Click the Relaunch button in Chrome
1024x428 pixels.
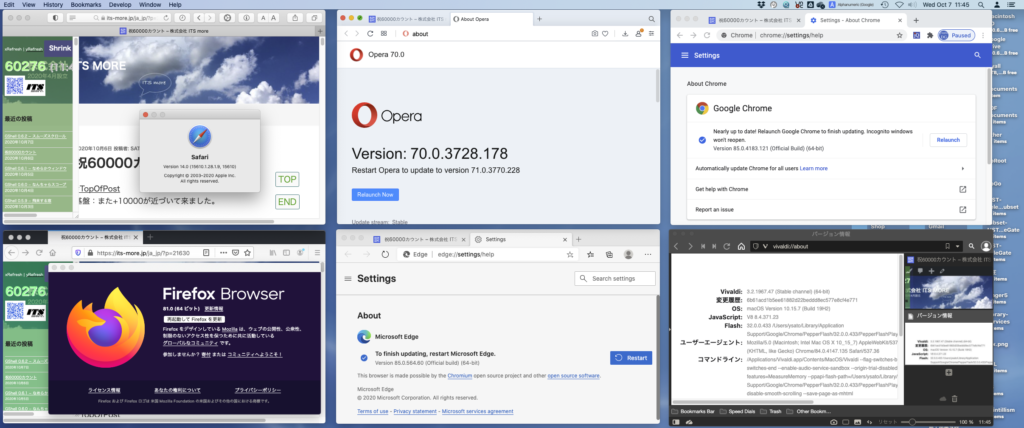click(x=947, y=140)
